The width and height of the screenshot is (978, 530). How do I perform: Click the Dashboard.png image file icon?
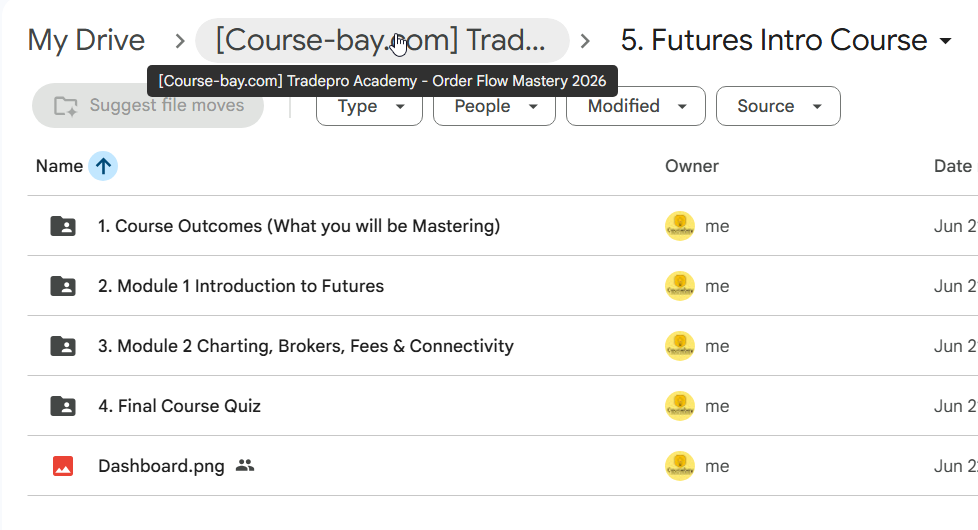point(63,466)
